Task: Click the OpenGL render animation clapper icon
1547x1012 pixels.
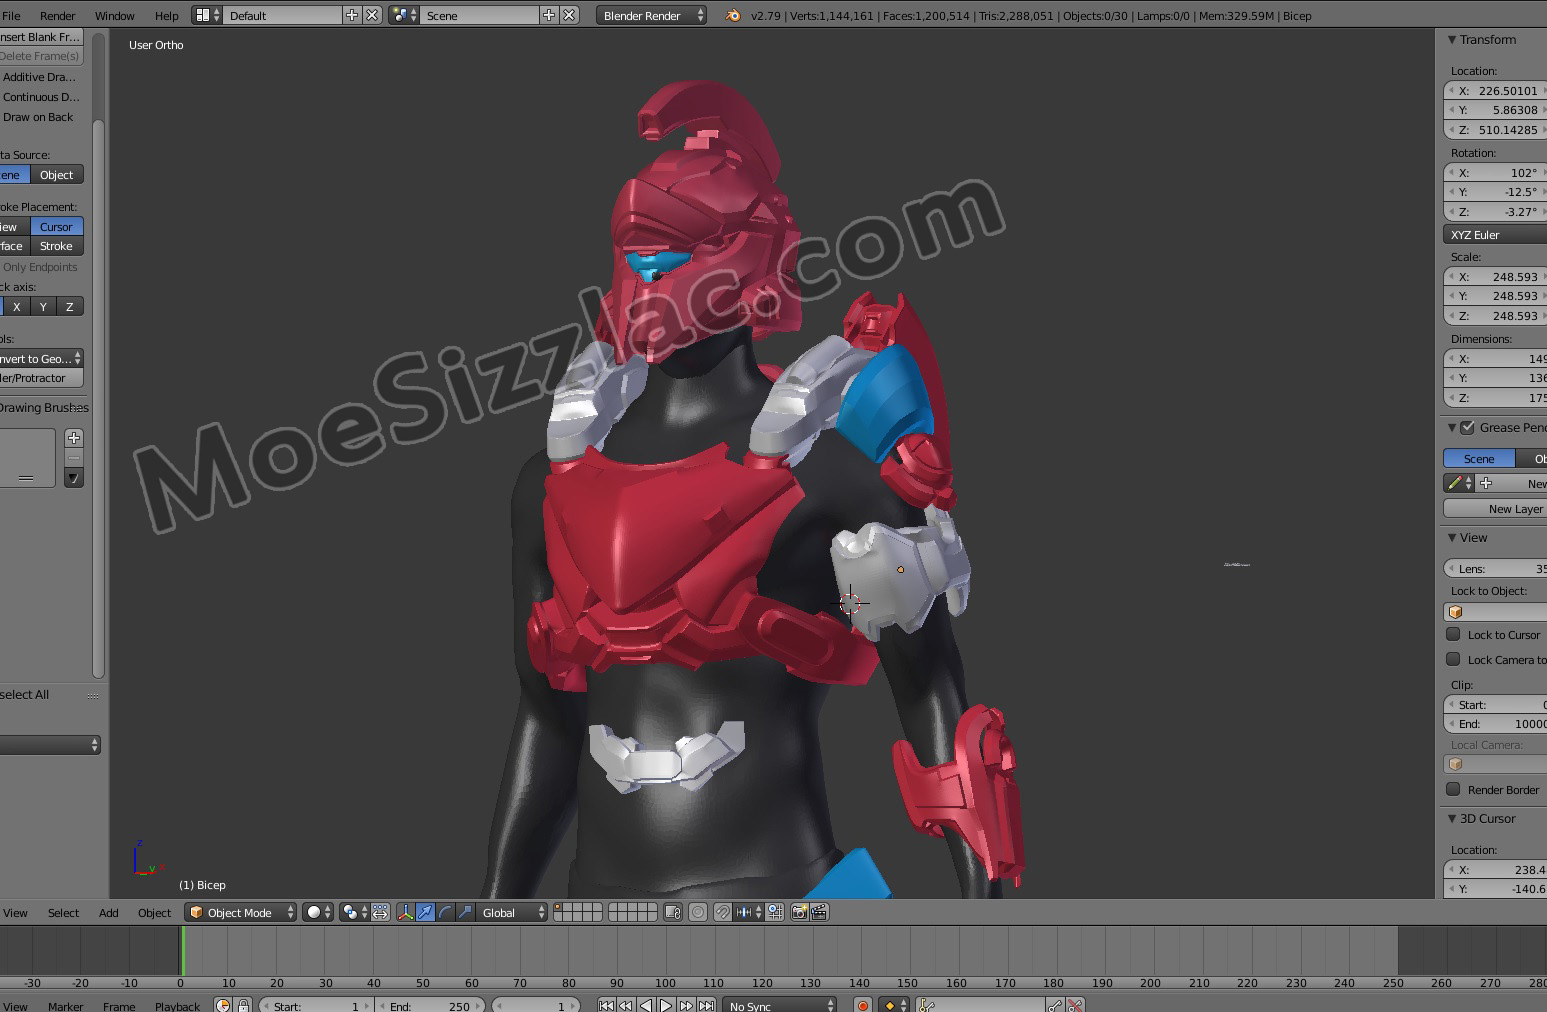Action: [819, 912]
